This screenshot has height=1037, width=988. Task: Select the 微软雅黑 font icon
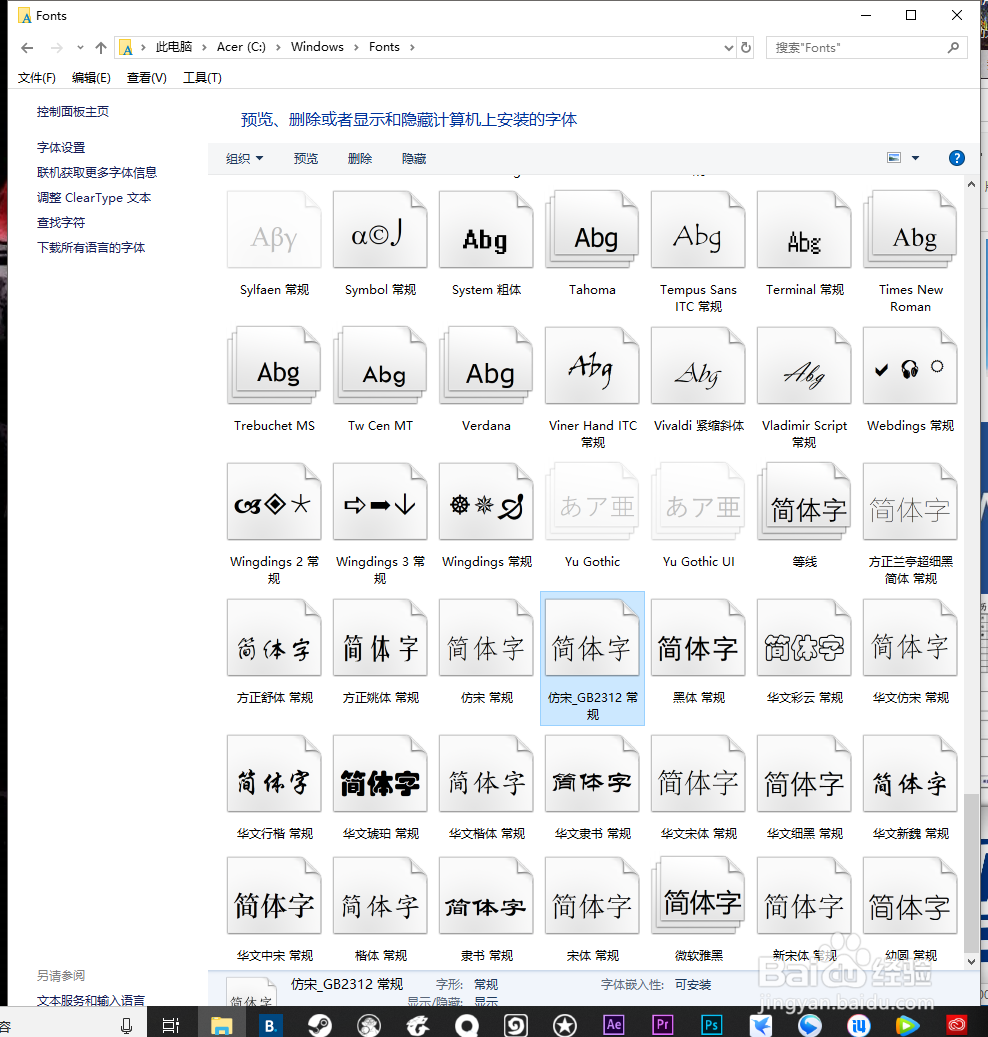click(698, 895)
